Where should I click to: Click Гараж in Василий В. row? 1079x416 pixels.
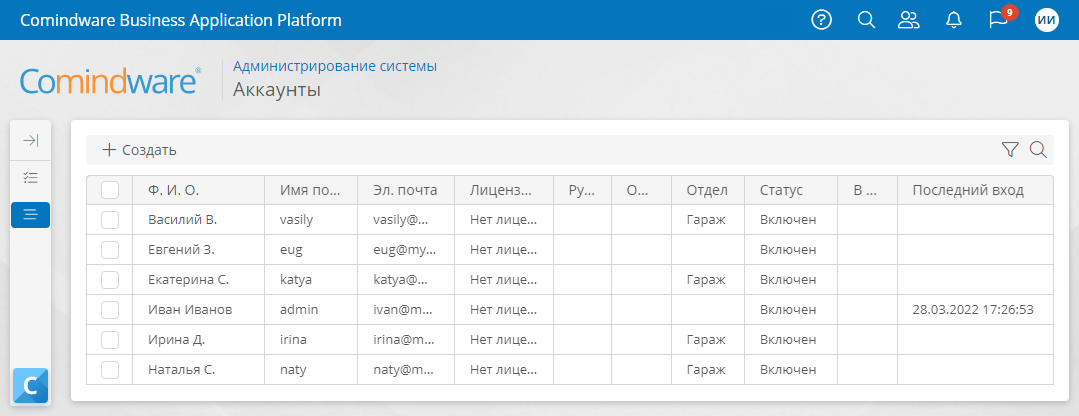[x=706, y=220]
